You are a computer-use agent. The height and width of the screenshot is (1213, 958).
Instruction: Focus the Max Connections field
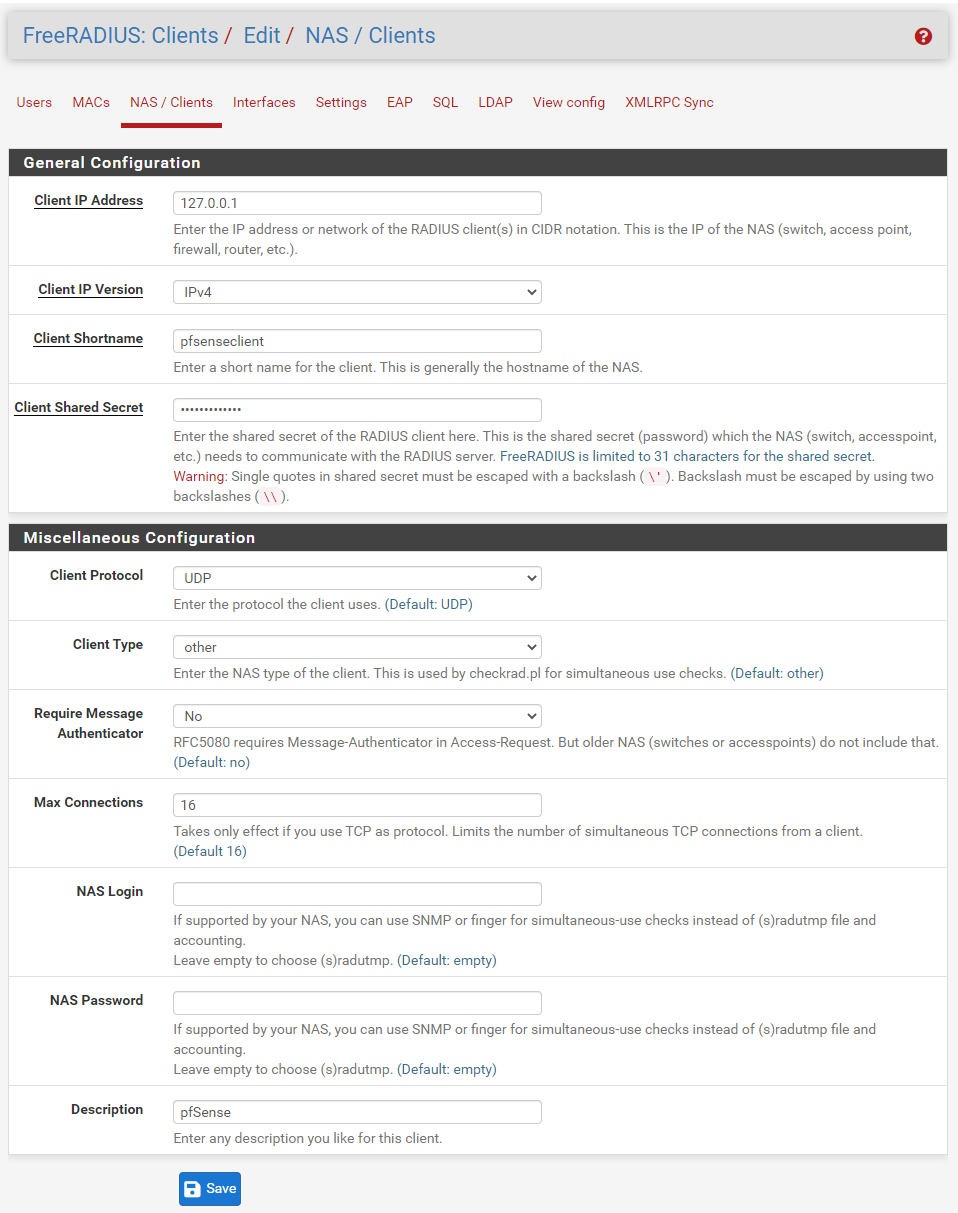pos(357,805)
